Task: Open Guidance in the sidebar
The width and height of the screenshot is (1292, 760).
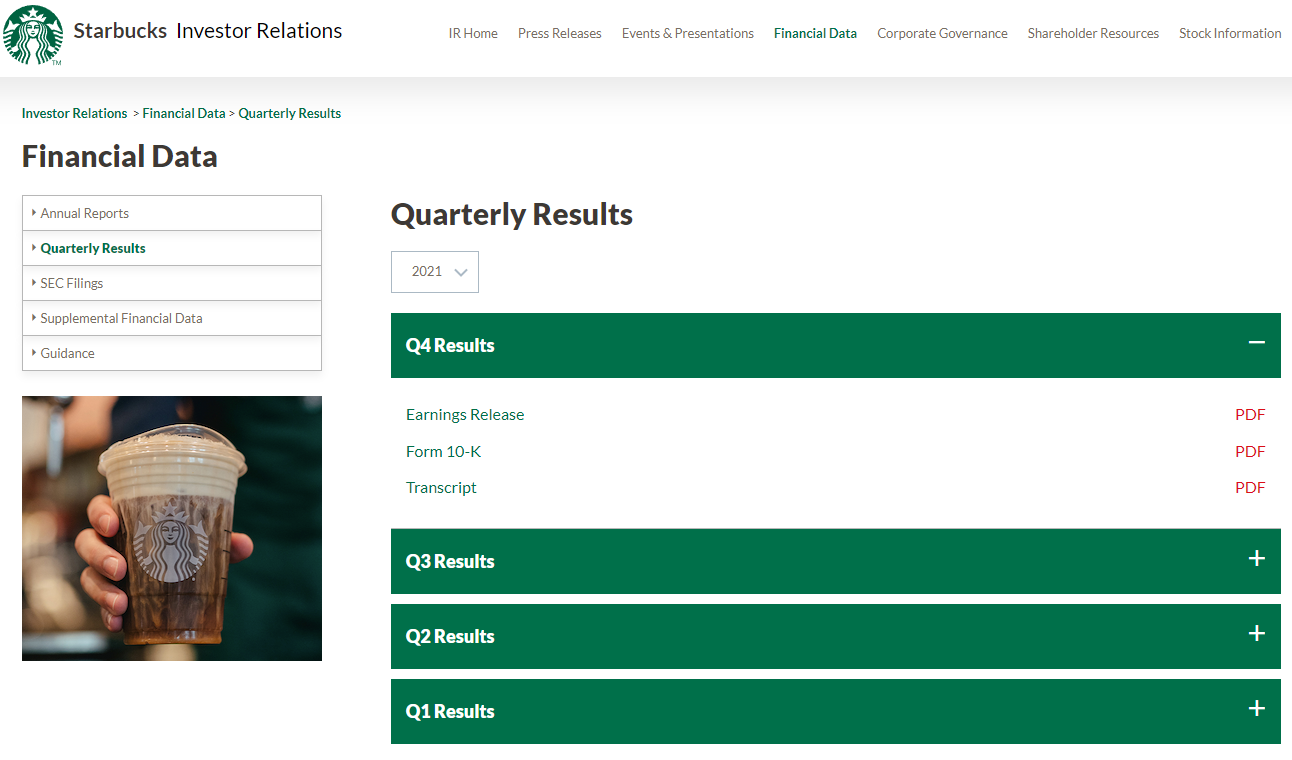Action: [172, 353]
